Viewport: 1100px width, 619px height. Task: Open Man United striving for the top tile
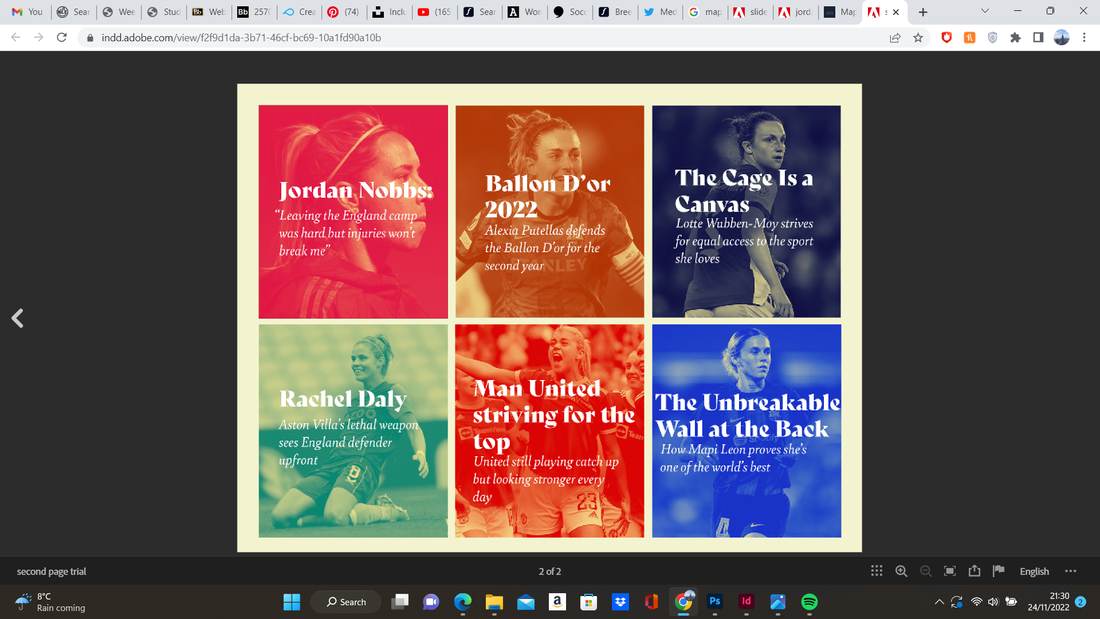click(x=549, y=431)
